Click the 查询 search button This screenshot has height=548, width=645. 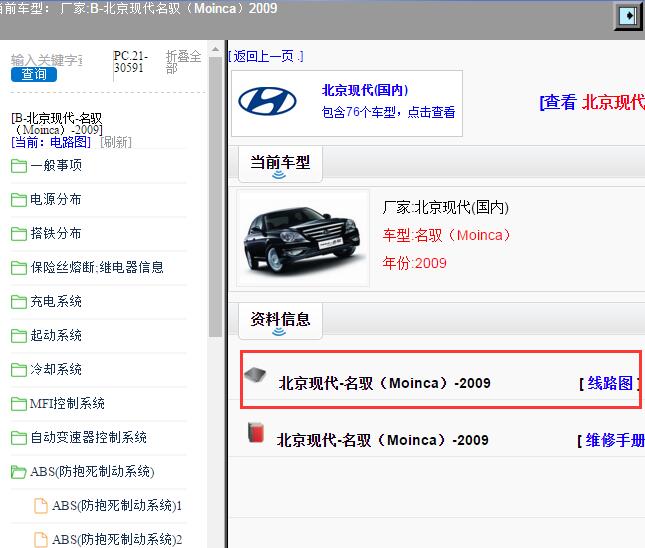(34, 74)
